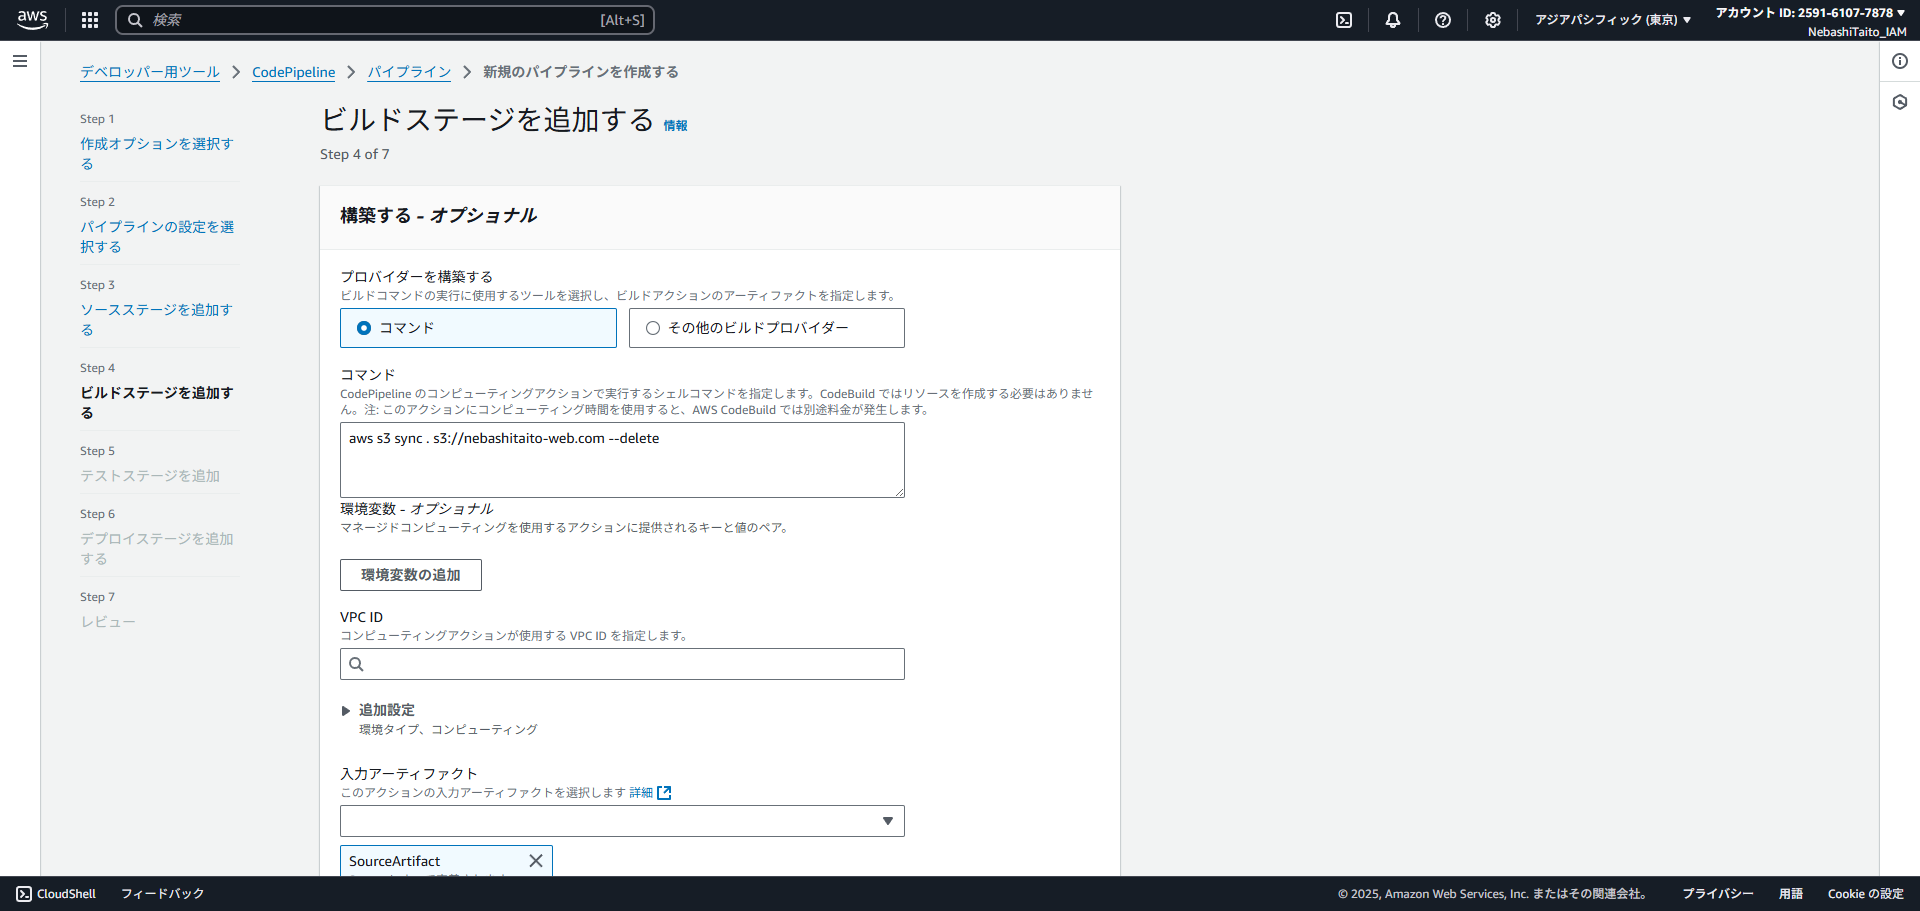
Task: Open the external link icon next to 詳細
Action: tap(664, 793)
